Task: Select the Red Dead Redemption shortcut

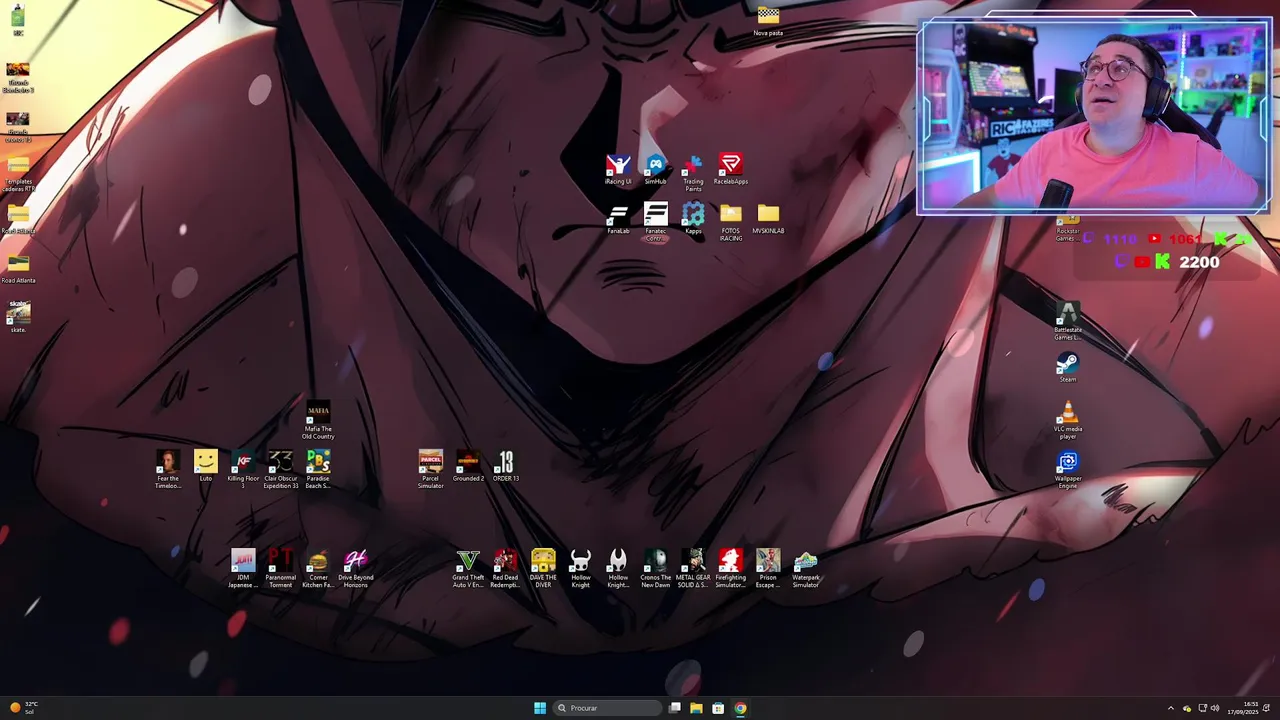Action: coord(506,569)
